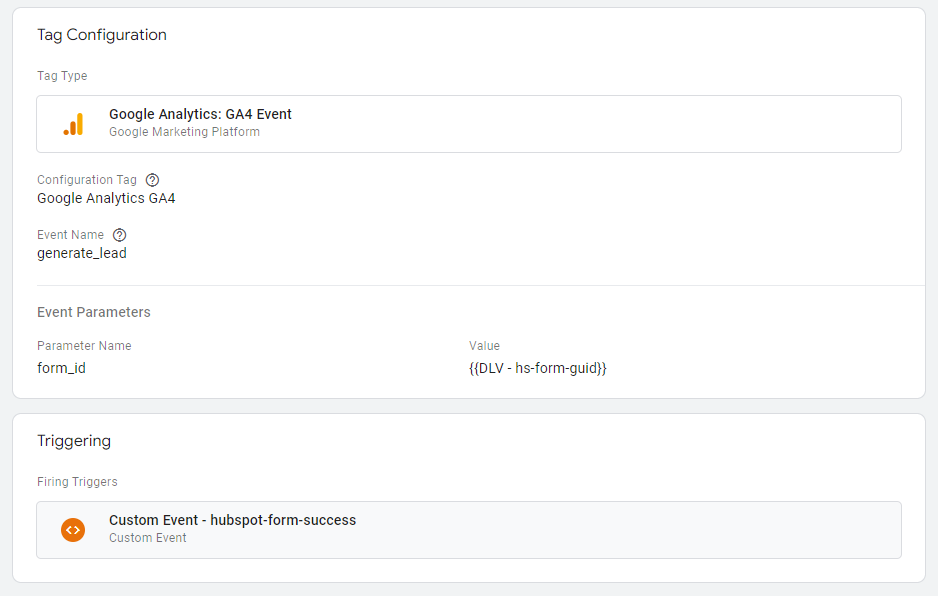938x596 pixels.
Task: Select the Google Analytics: GA4 Event tag type
Action: click(469, 124)
